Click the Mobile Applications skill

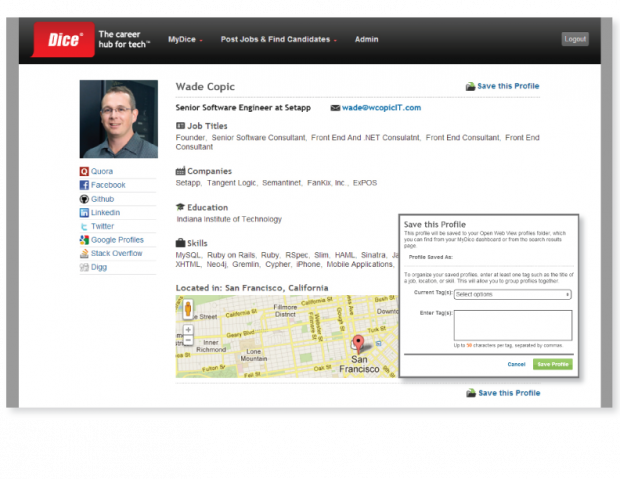359,264
